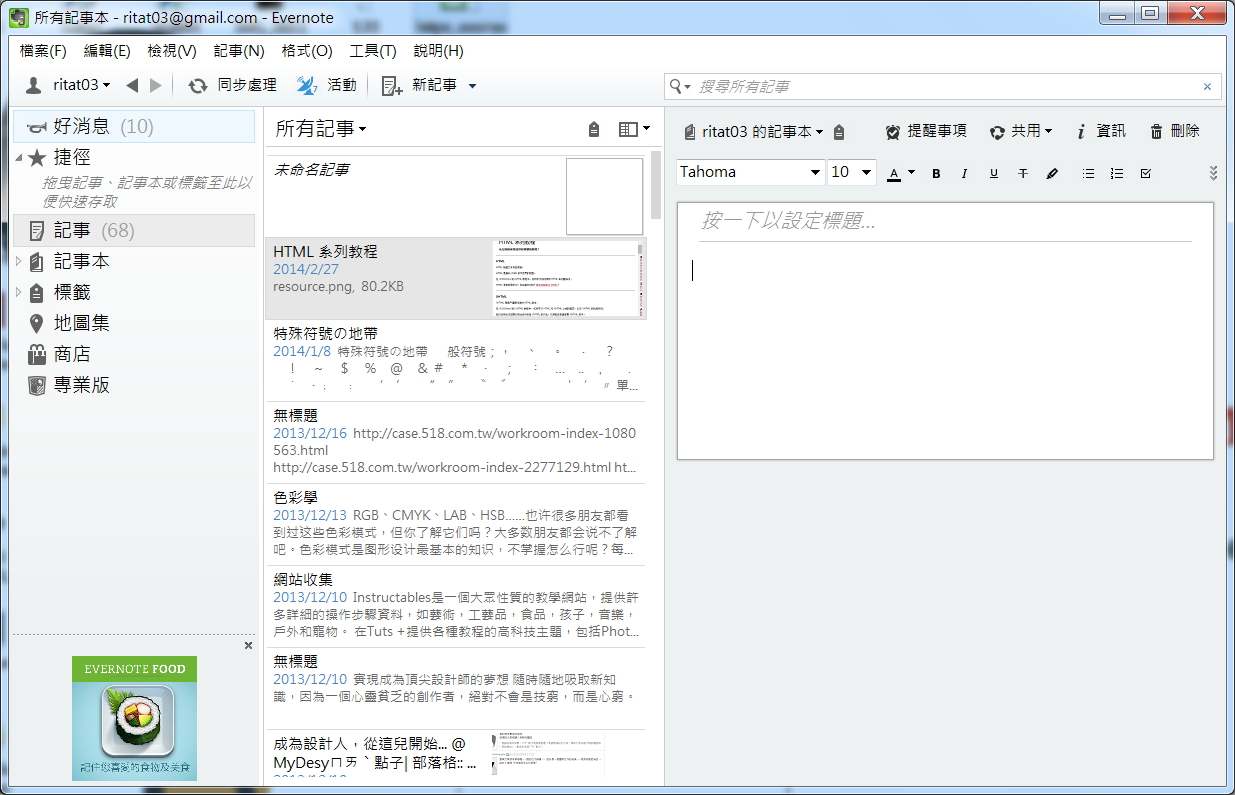Select the 未命名記事 note
The height and width of the screenshot is (795, 1235).
(456, 195)
